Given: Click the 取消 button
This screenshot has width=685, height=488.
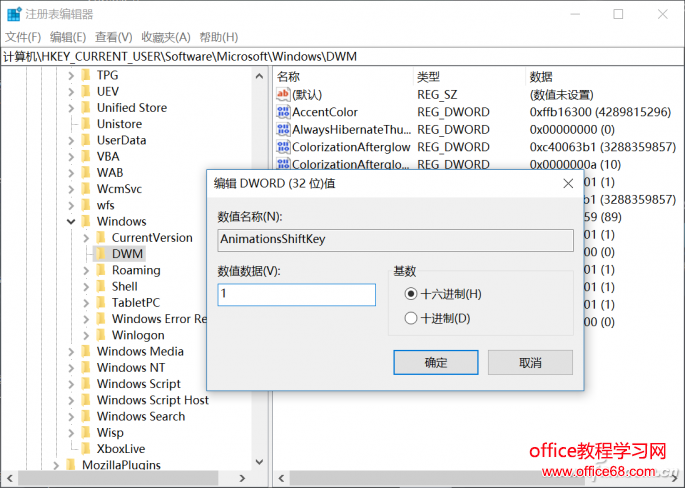Looking at the screenshot, I should (x=530, y=362).
